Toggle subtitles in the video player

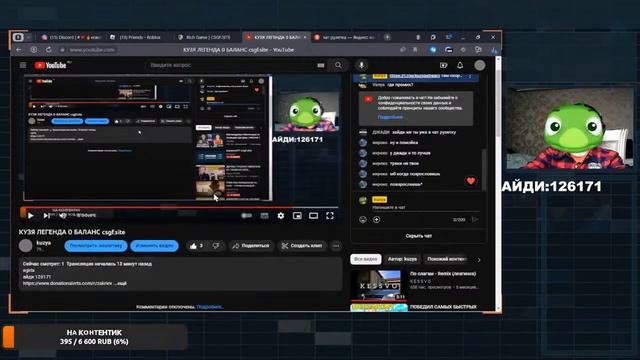tap(264, 216)
